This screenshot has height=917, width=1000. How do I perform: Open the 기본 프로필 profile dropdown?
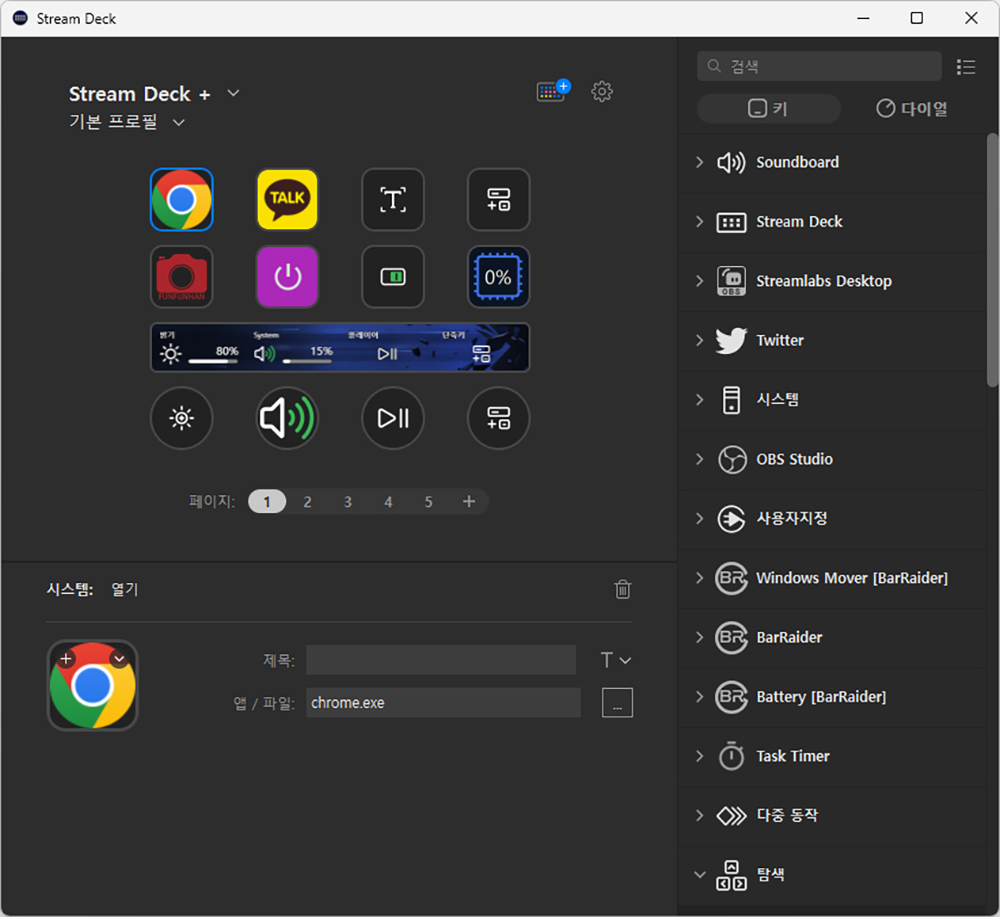[179, 122]
